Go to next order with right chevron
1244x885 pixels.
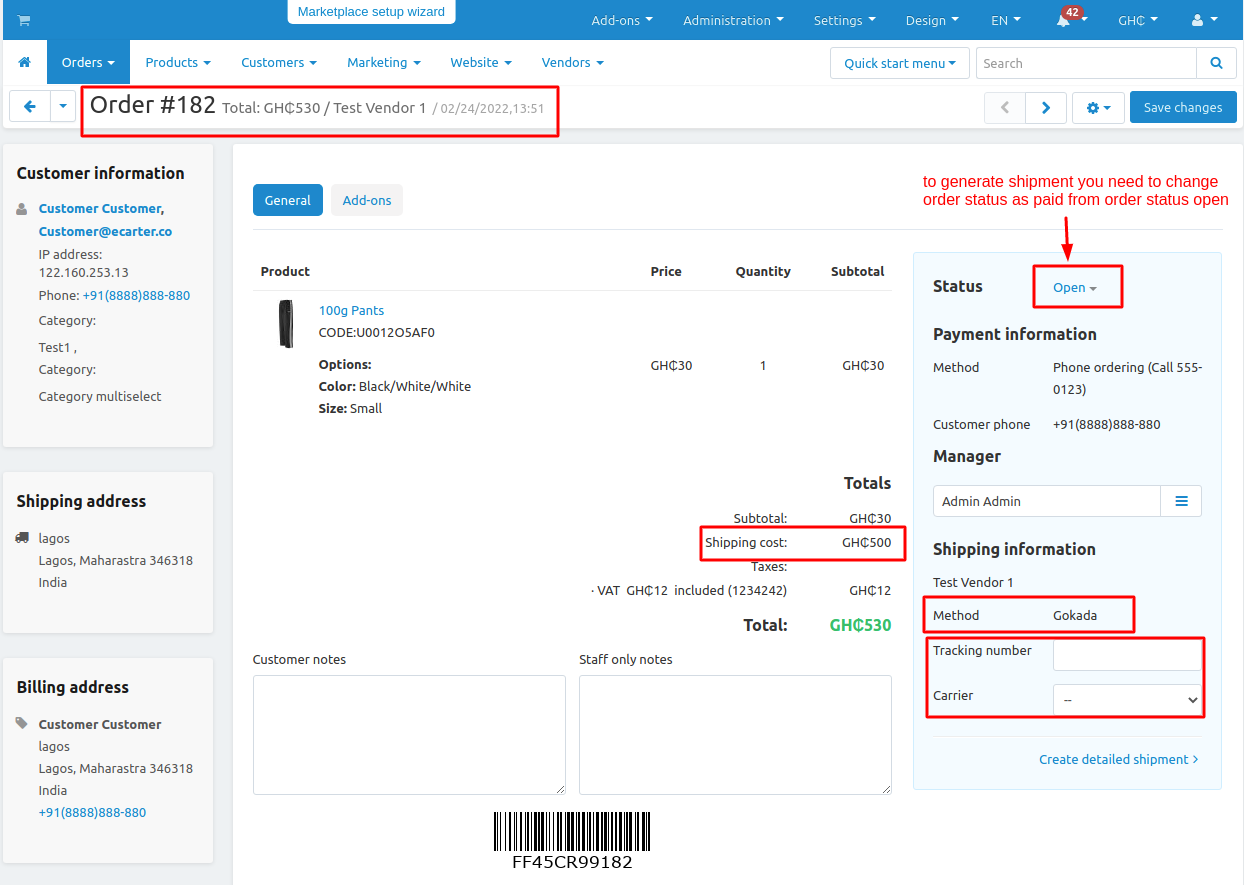(x=1045, y=107)
